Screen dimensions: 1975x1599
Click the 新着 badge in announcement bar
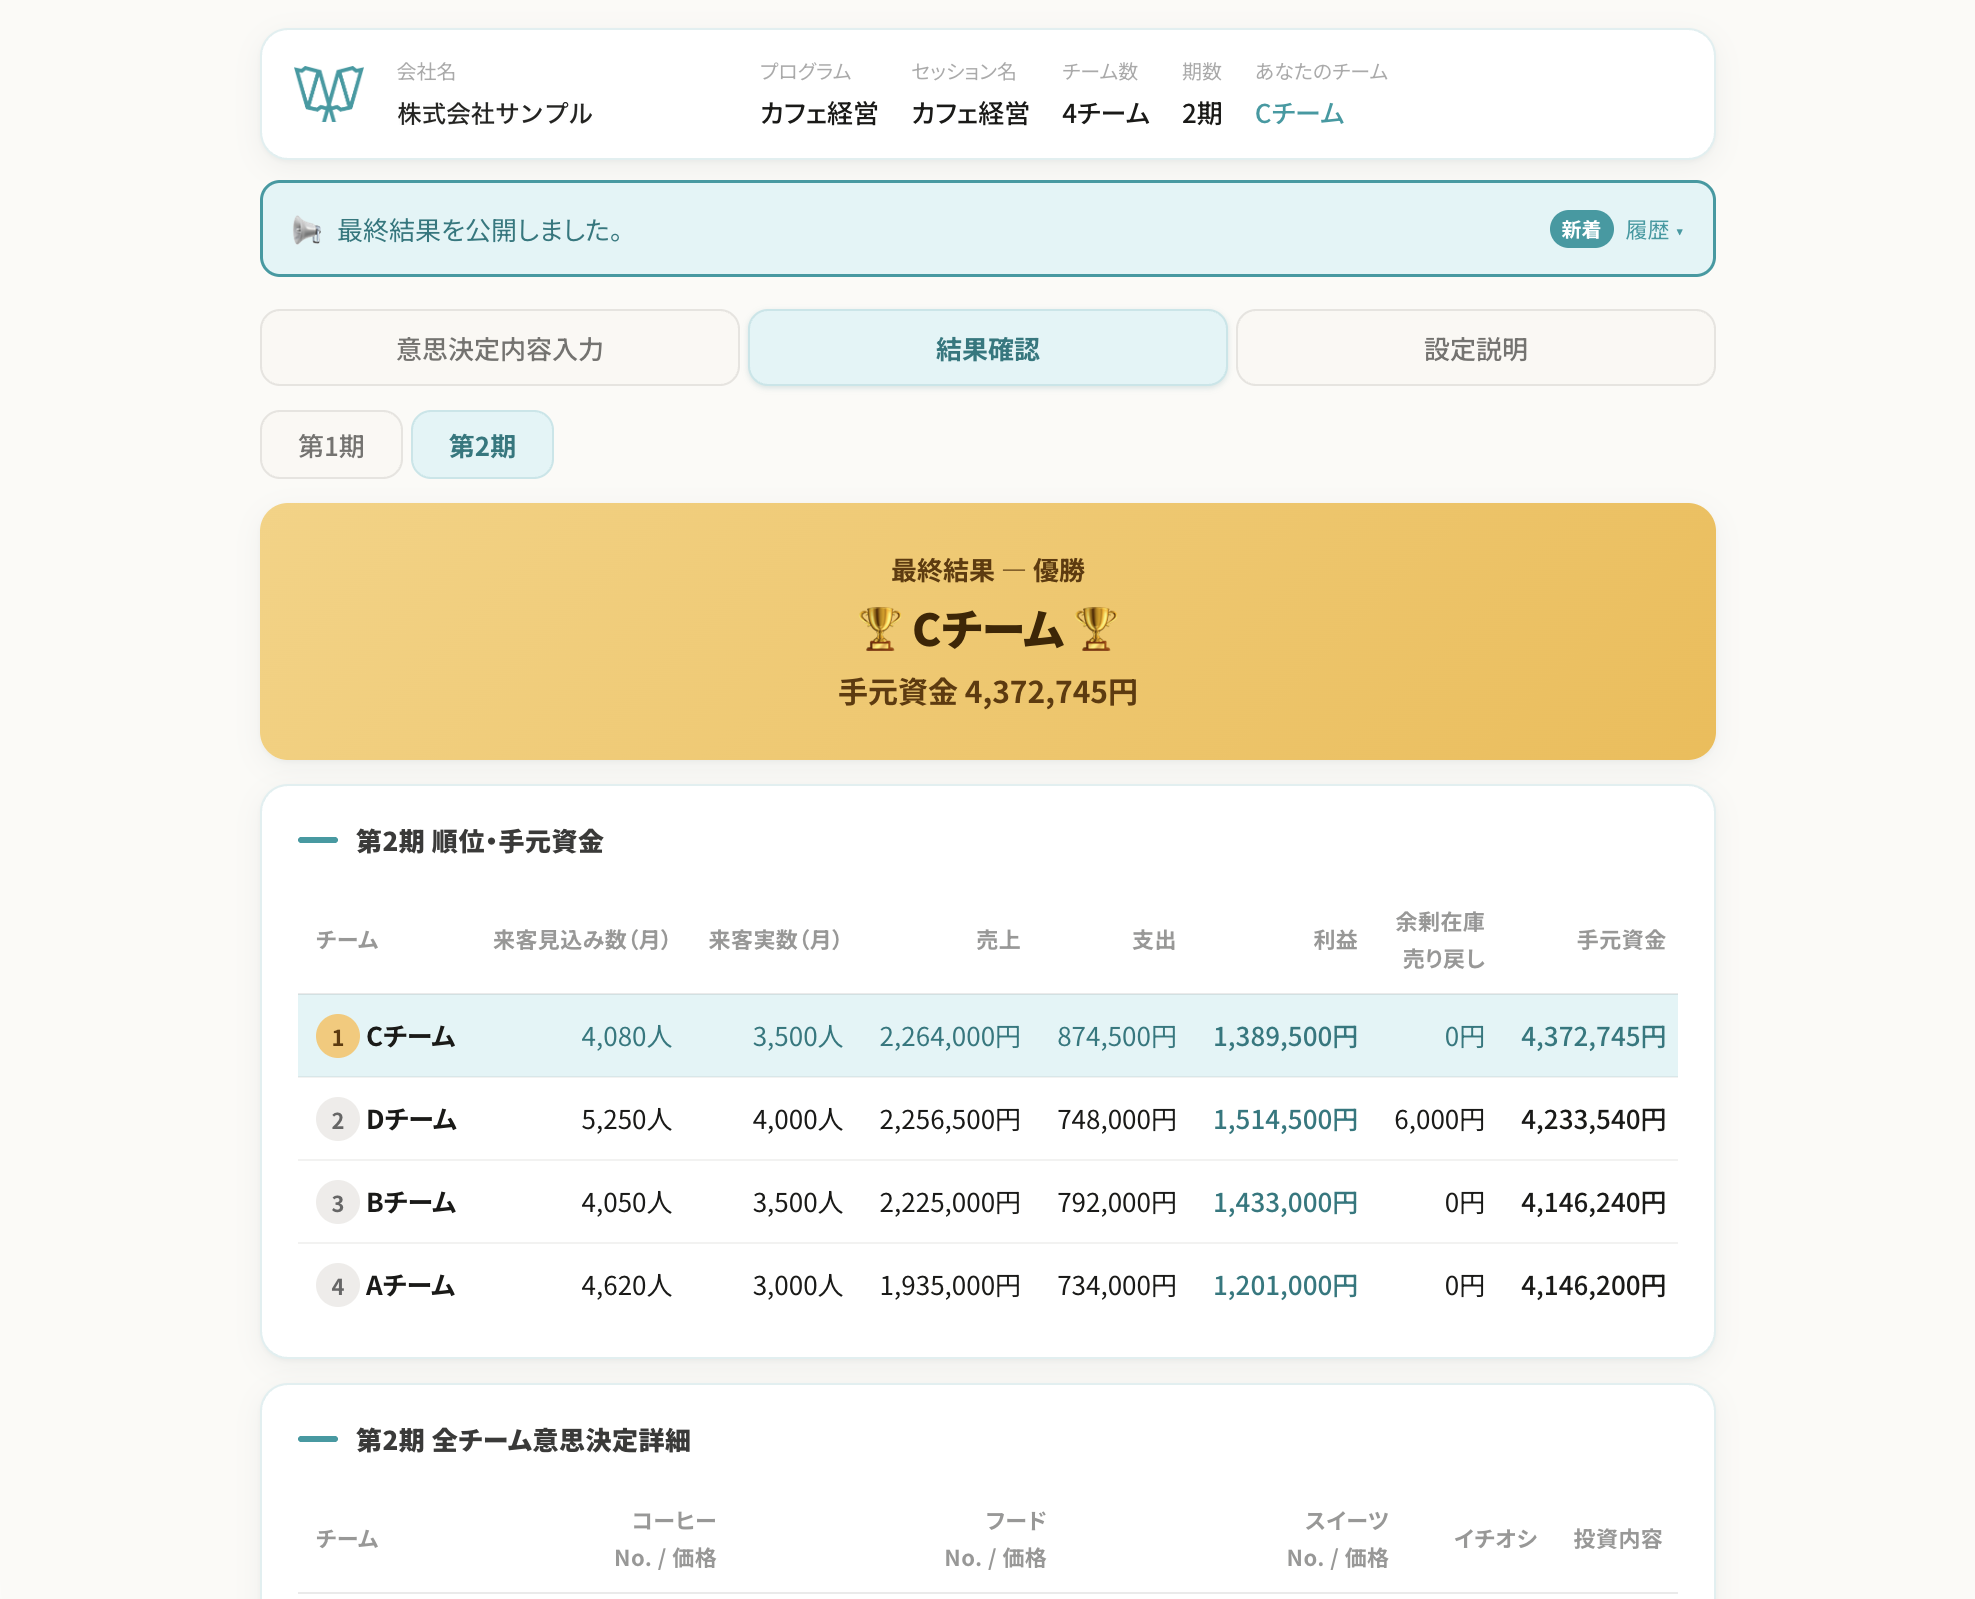coord(1581,230)
